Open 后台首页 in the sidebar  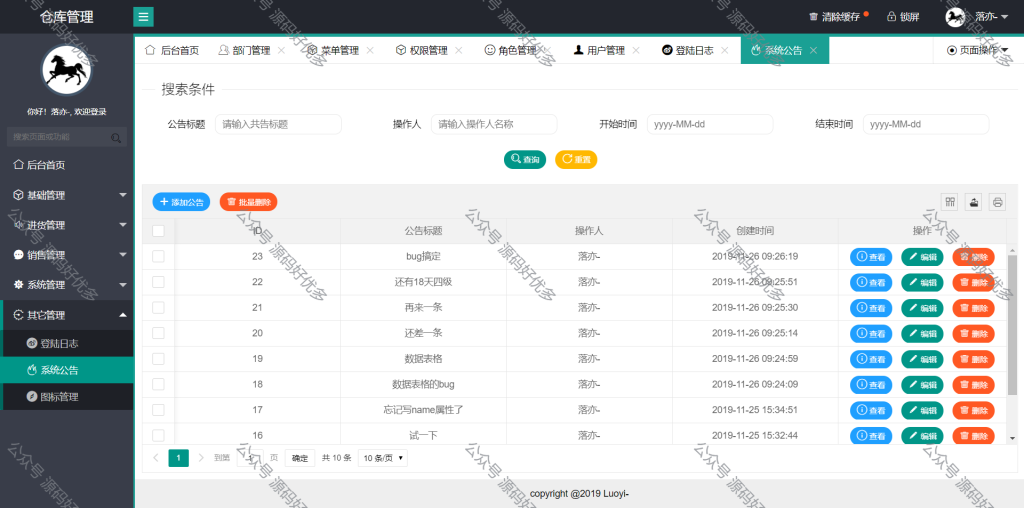(x=67, y=165)
